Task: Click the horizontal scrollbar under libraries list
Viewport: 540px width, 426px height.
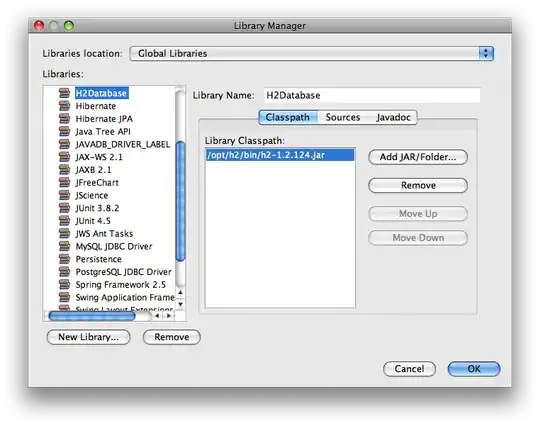Action: 92,316
